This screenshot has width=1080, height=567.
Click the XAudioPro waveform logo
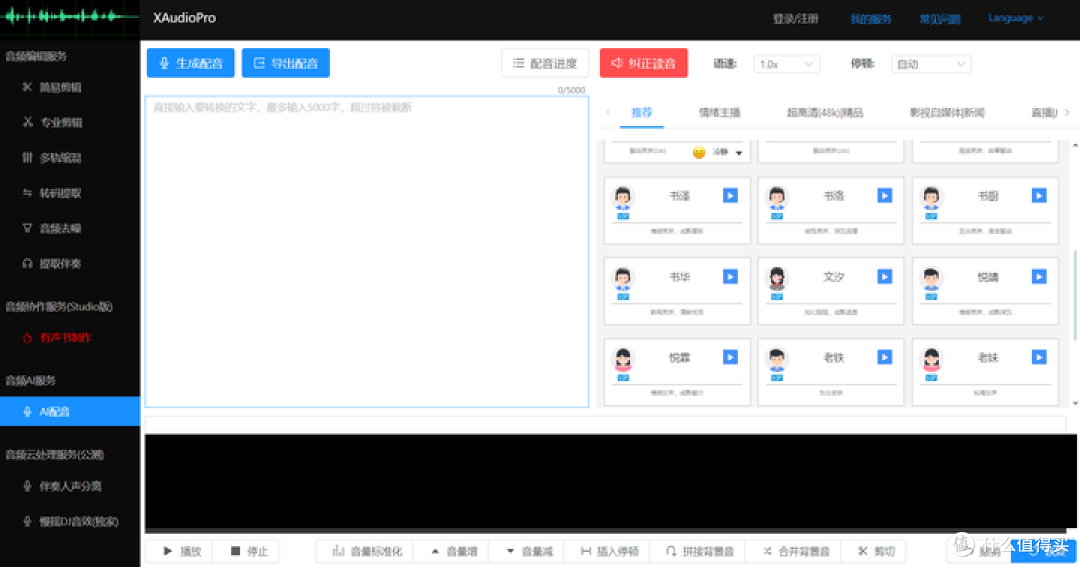(70, 17)
